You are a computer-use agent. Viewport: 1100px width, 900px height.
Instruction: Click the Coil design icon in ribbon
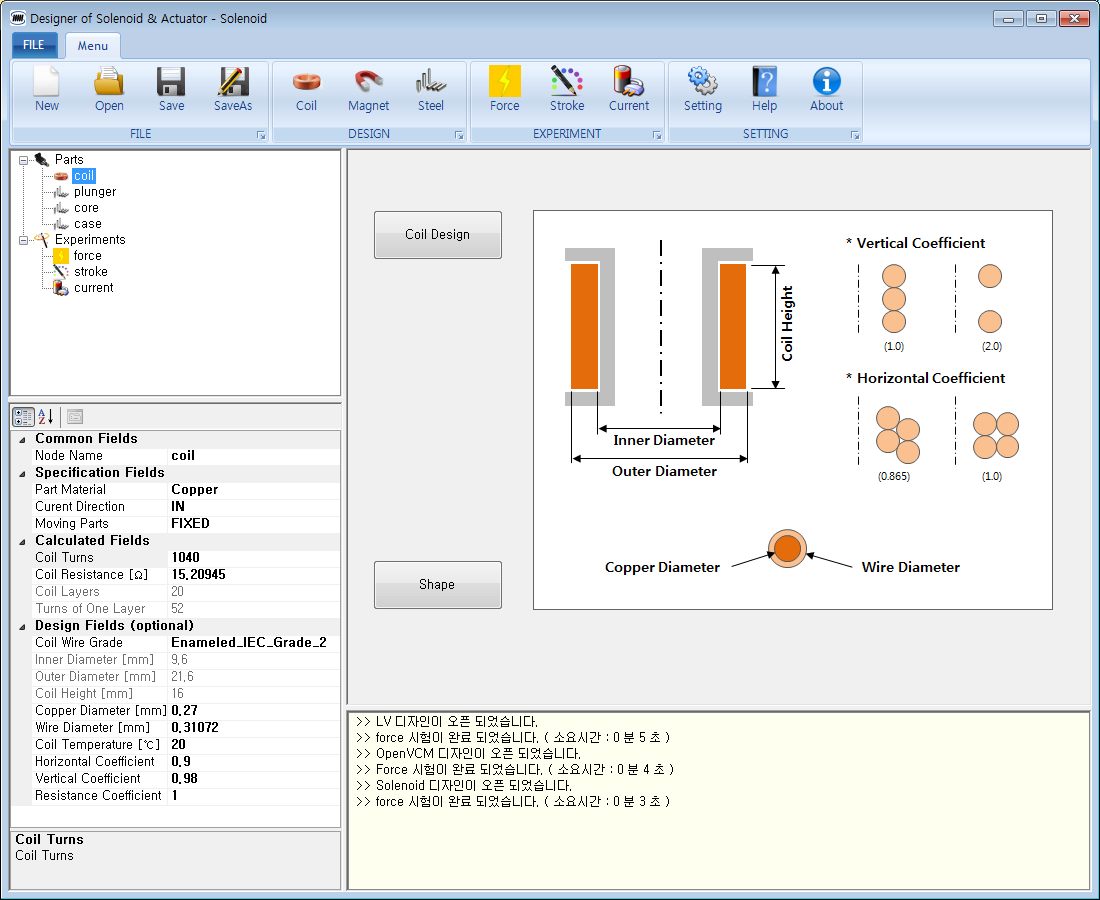click(x=306, y=90)
